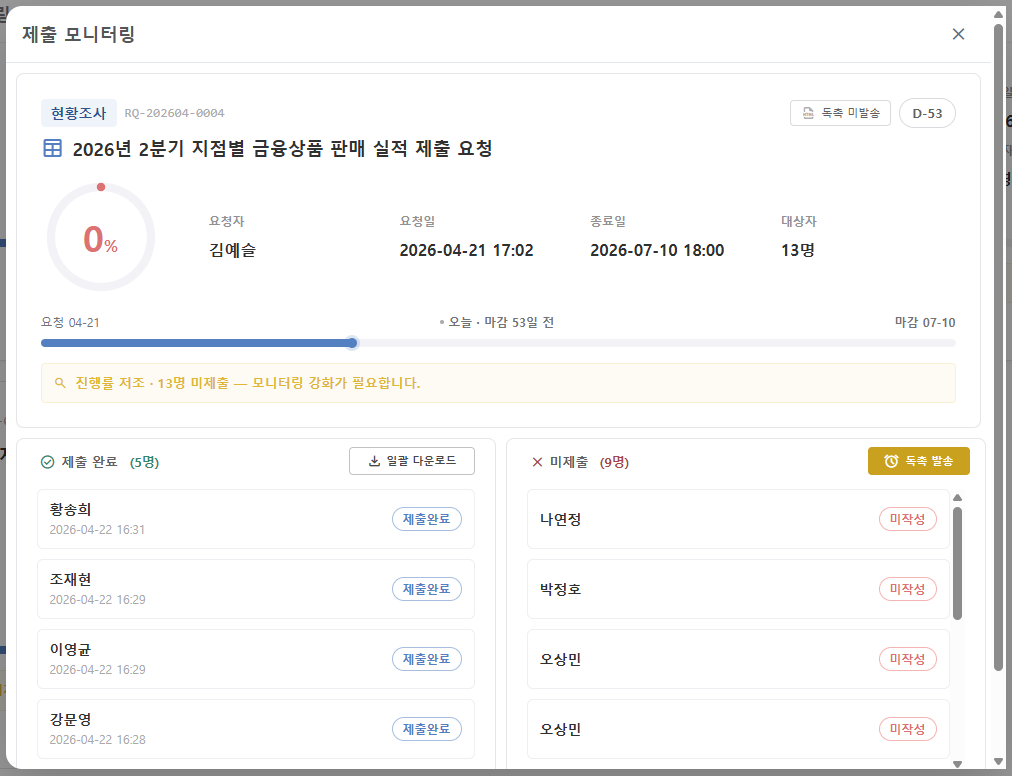Click the 제출완료 badge for 이영균
Screen dimensions: 1012x776
[427, 659]
